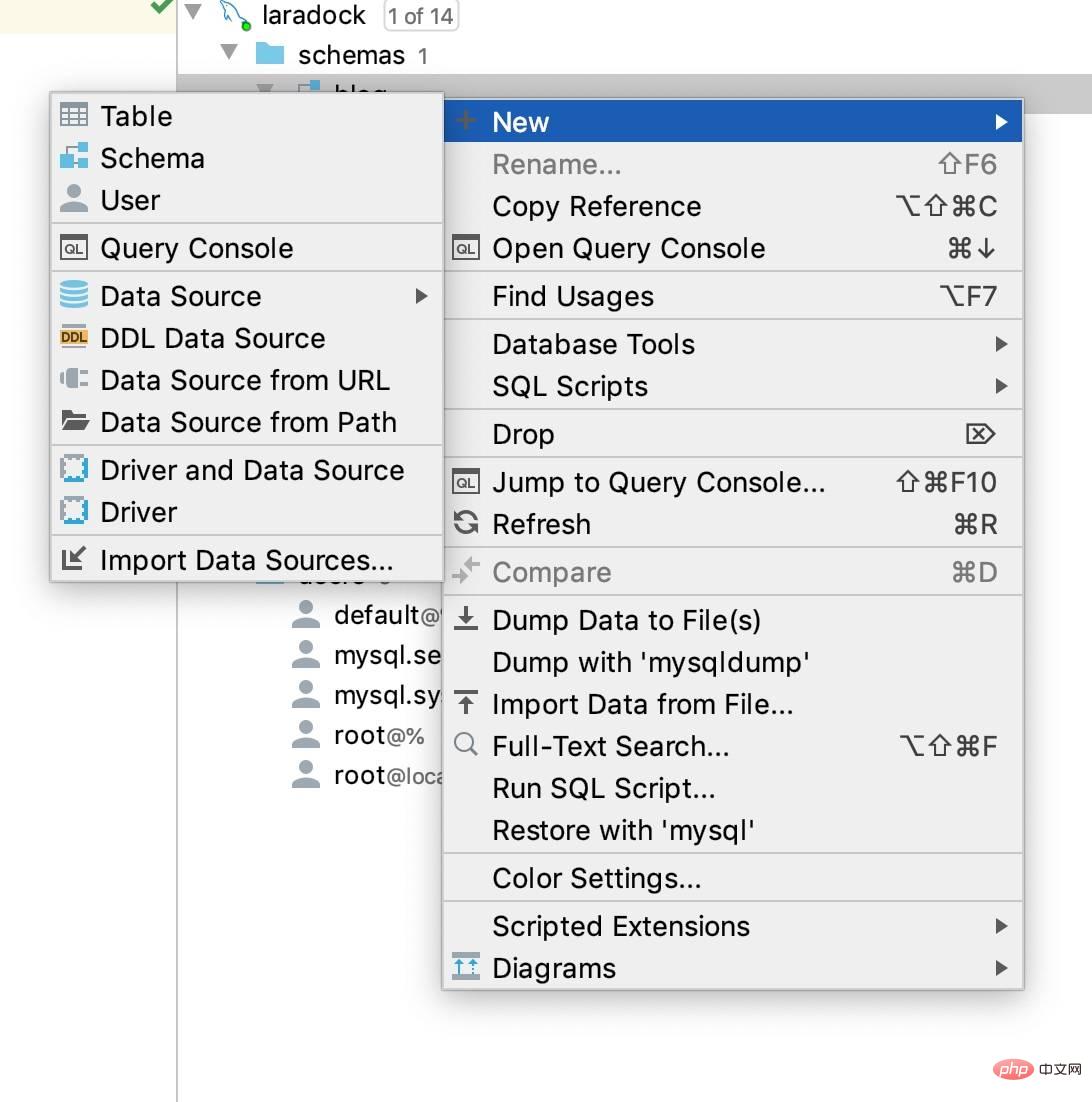The height and width of the screenshot is (1102, 1092).
Task: Click the Table grid icon in submenu
Action: [x=74, y=115]
